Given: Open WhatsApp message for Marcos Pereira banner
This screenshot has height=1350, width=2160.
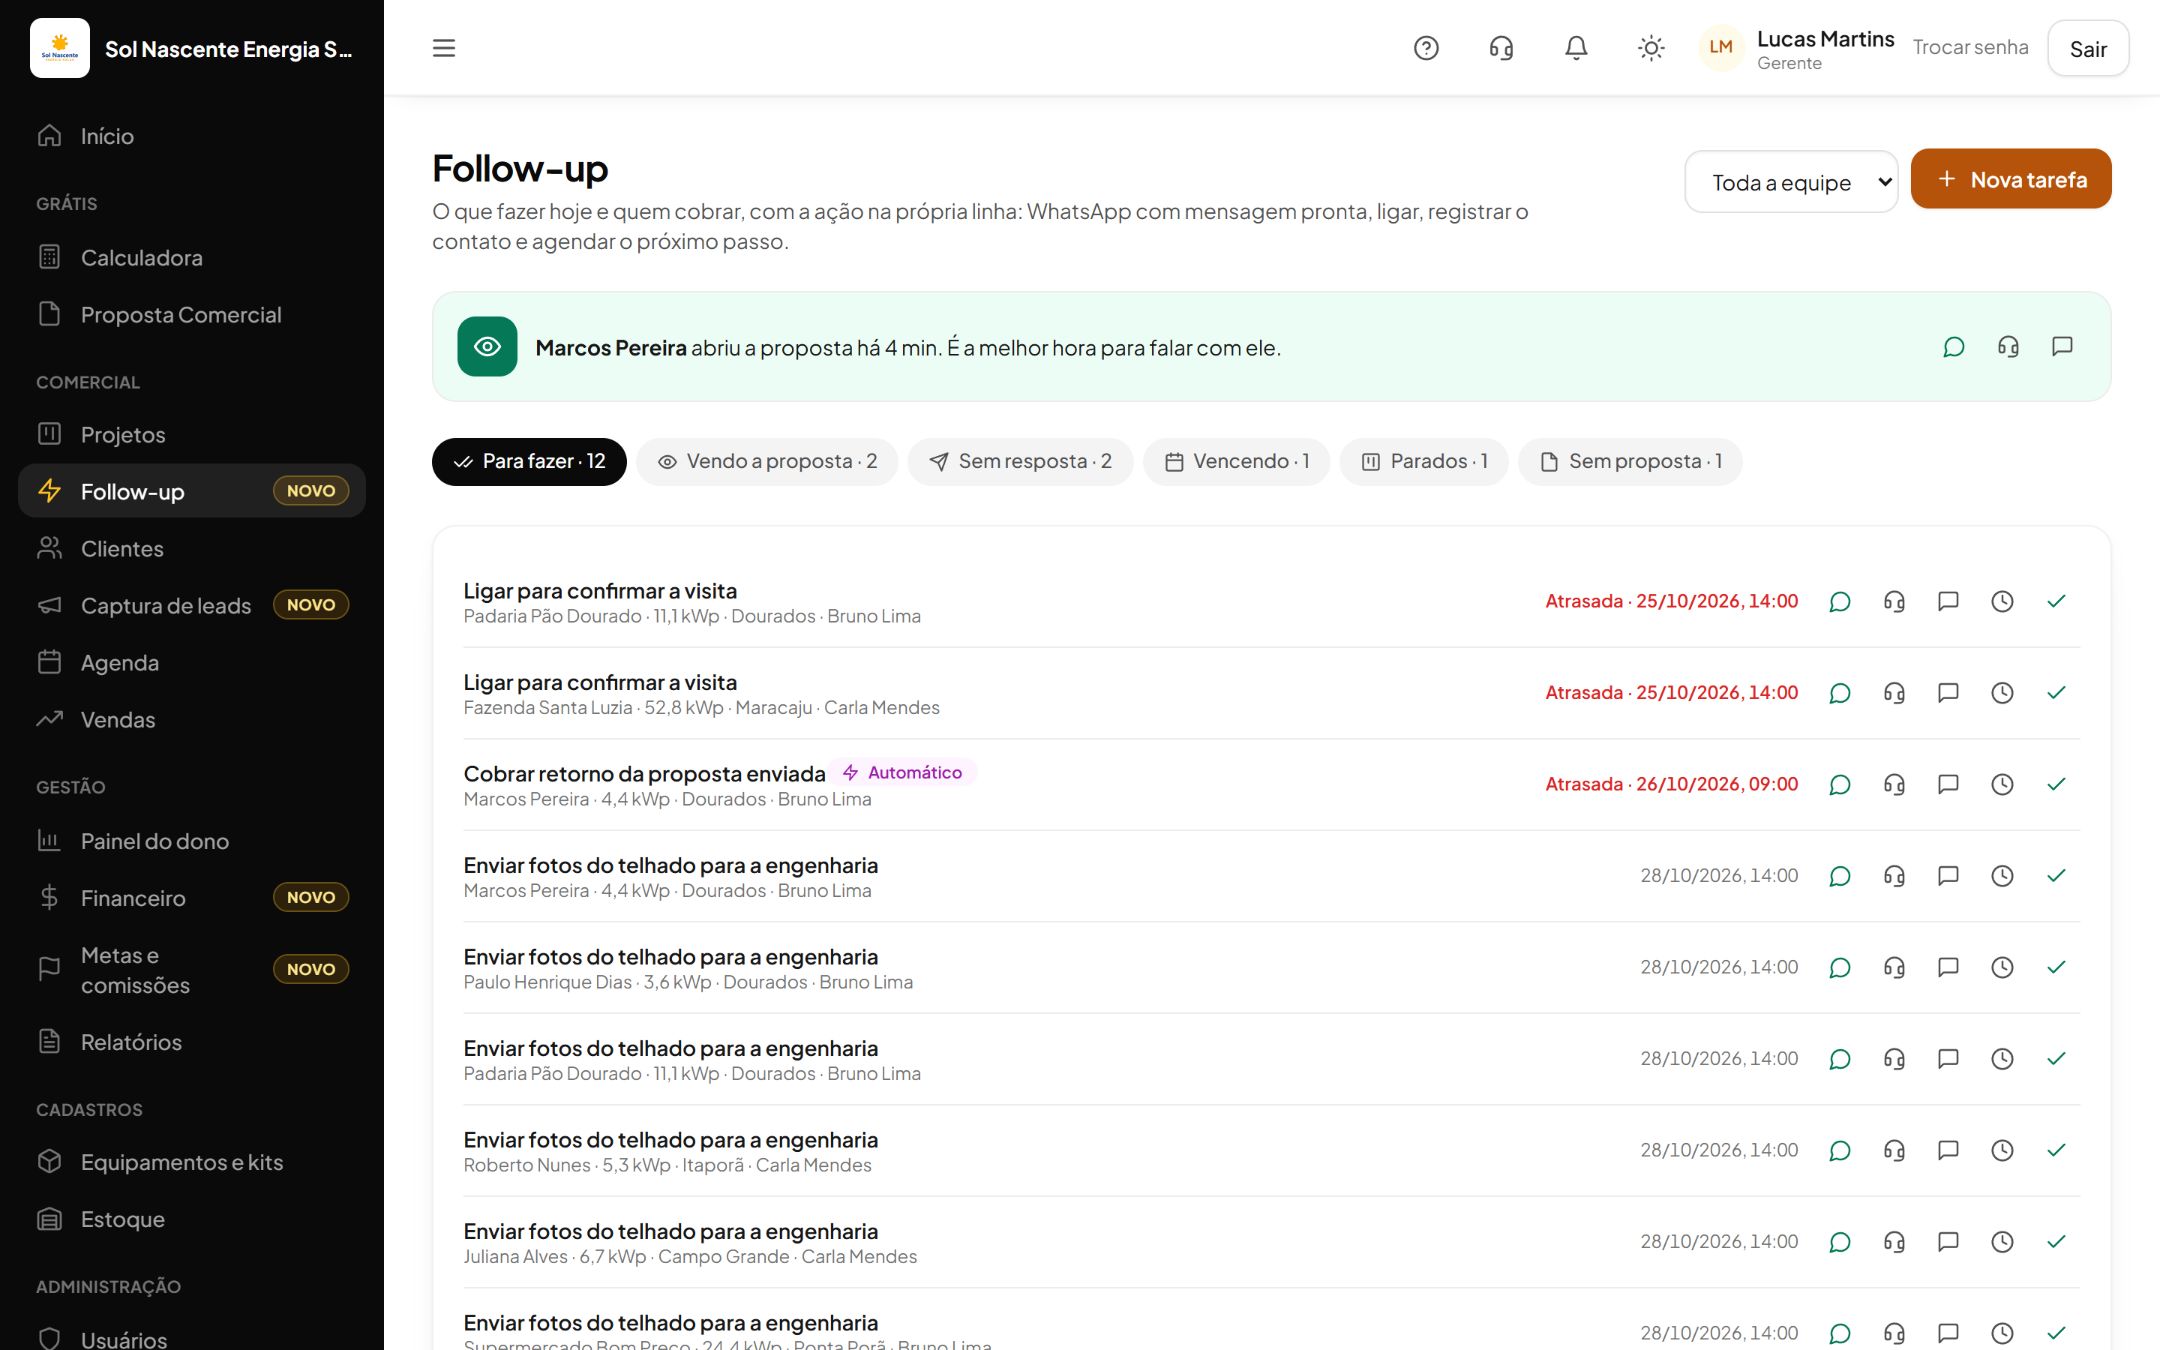Looking at the screenshot, I should pyautogui.click(x=1954, y=347).
